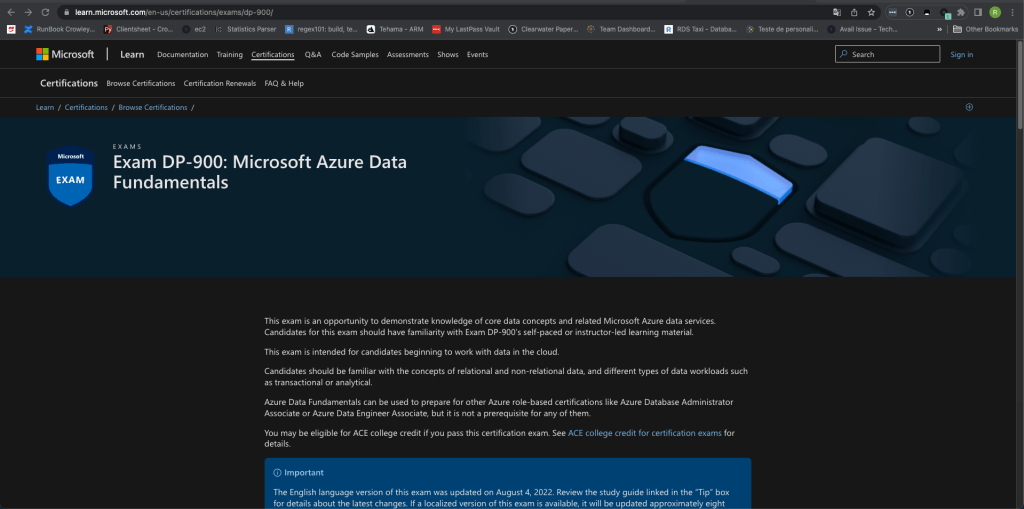Reload the page with the refresh icon

45,12
